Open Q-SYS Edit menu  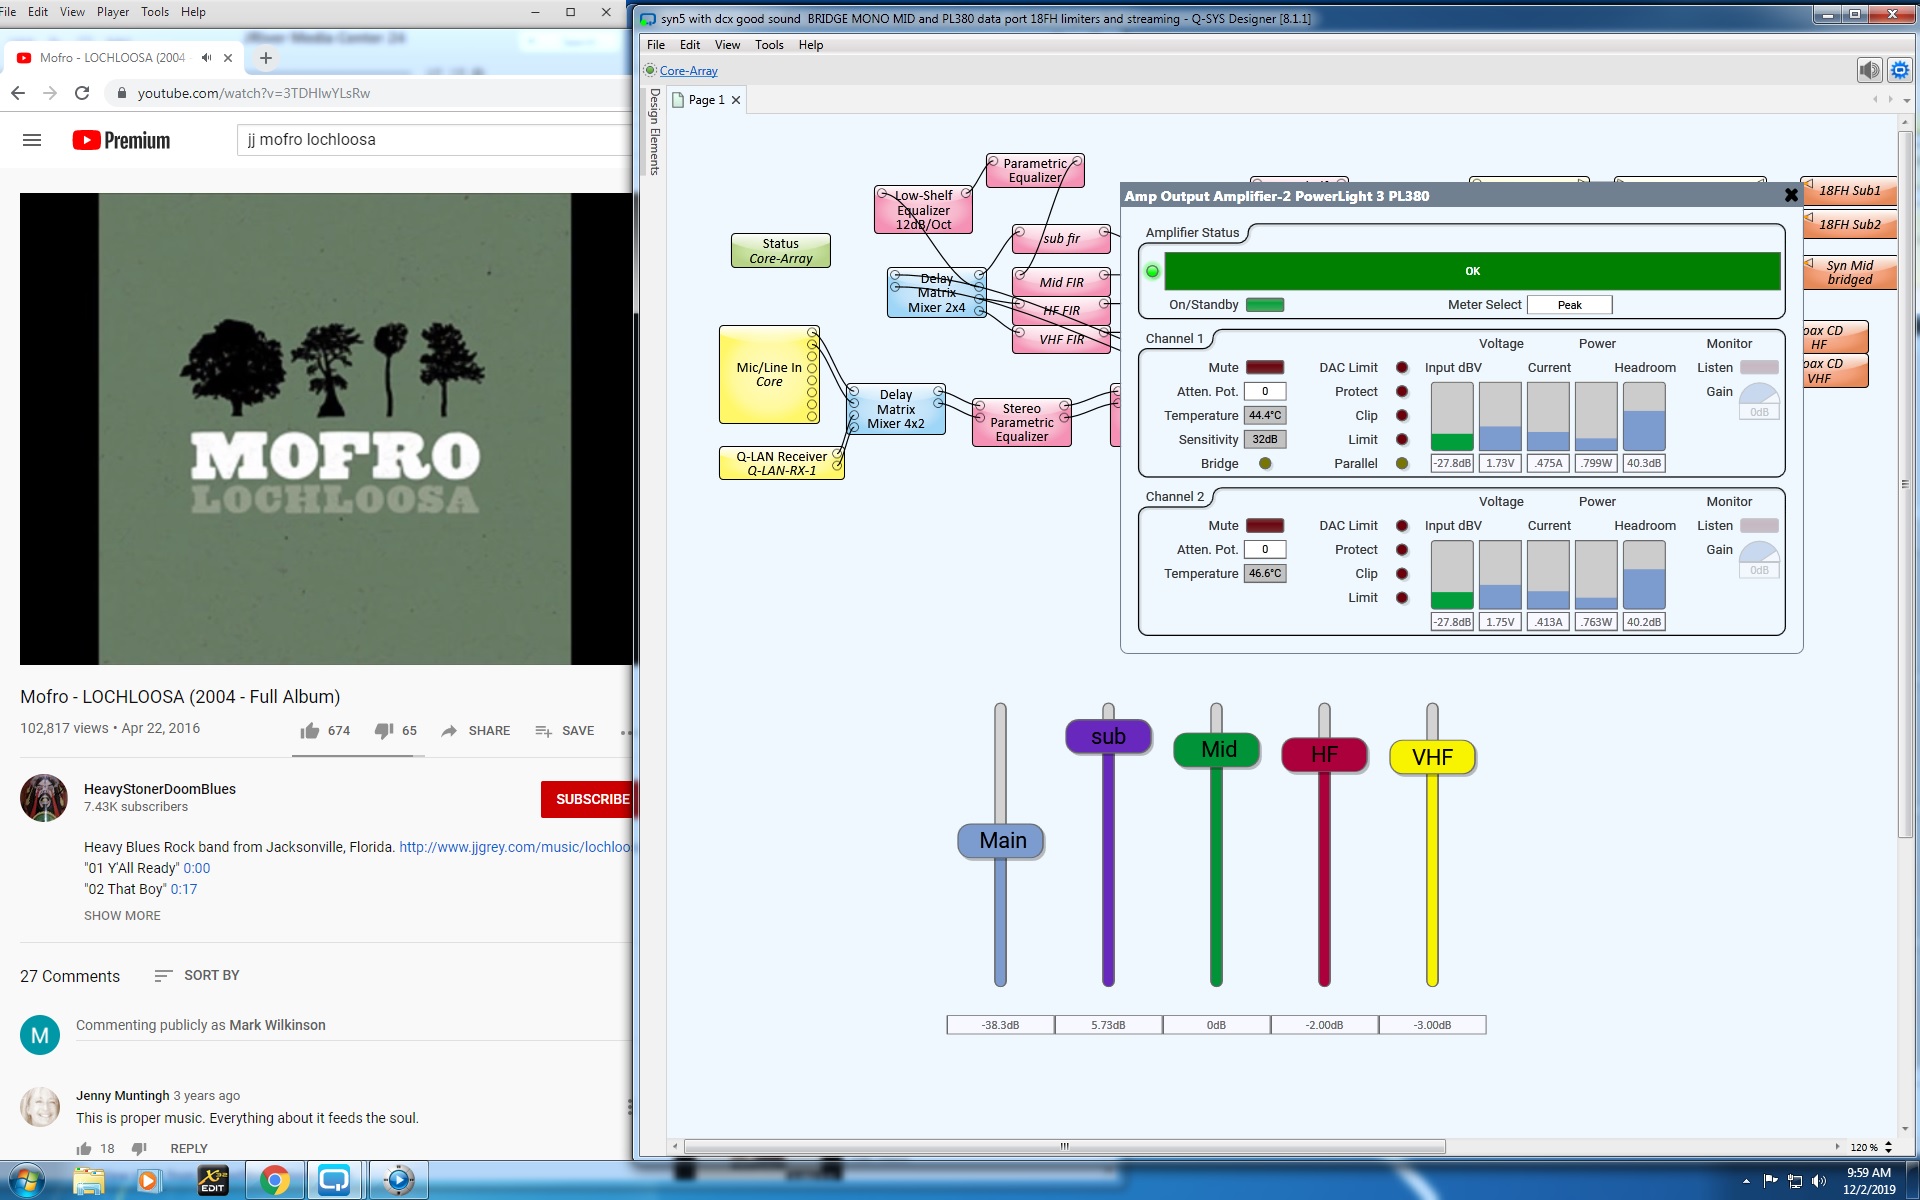click(690, 45)
